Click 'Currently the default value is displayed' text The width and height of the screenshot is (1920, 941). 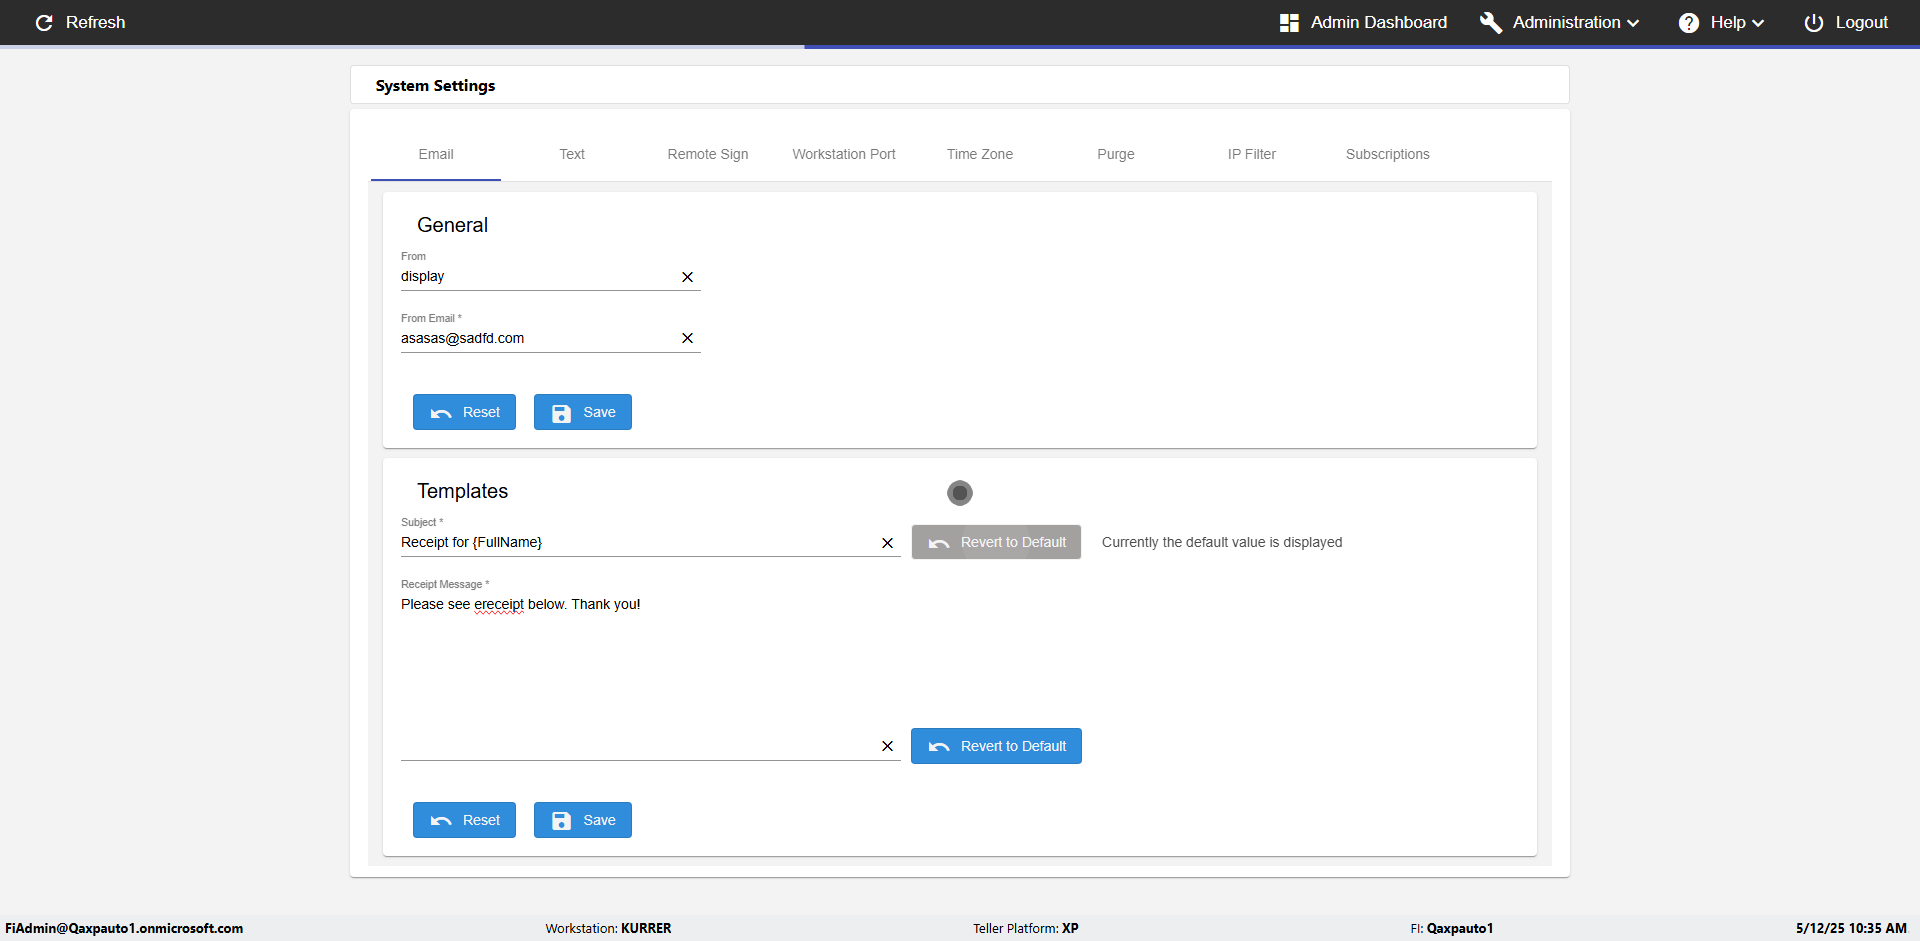tap(1222, 542)
